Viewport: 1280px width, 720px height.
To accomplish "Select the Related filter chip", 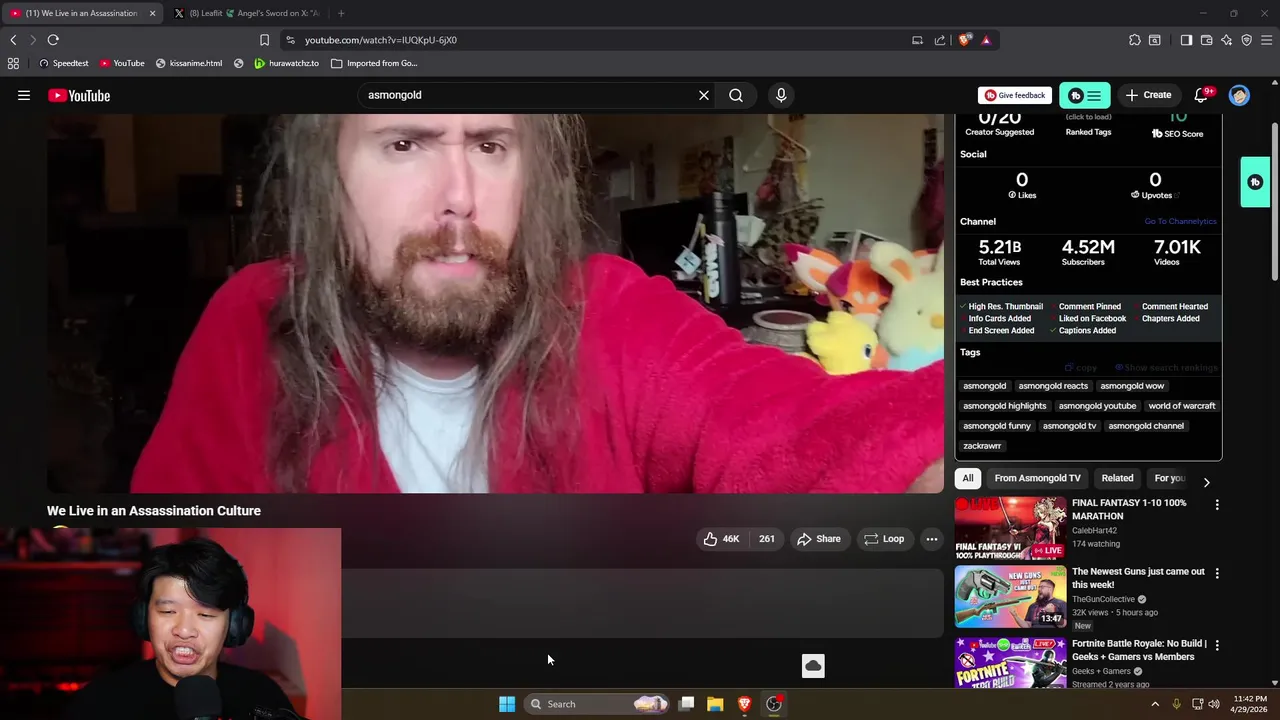I will tap(1117, 478).
